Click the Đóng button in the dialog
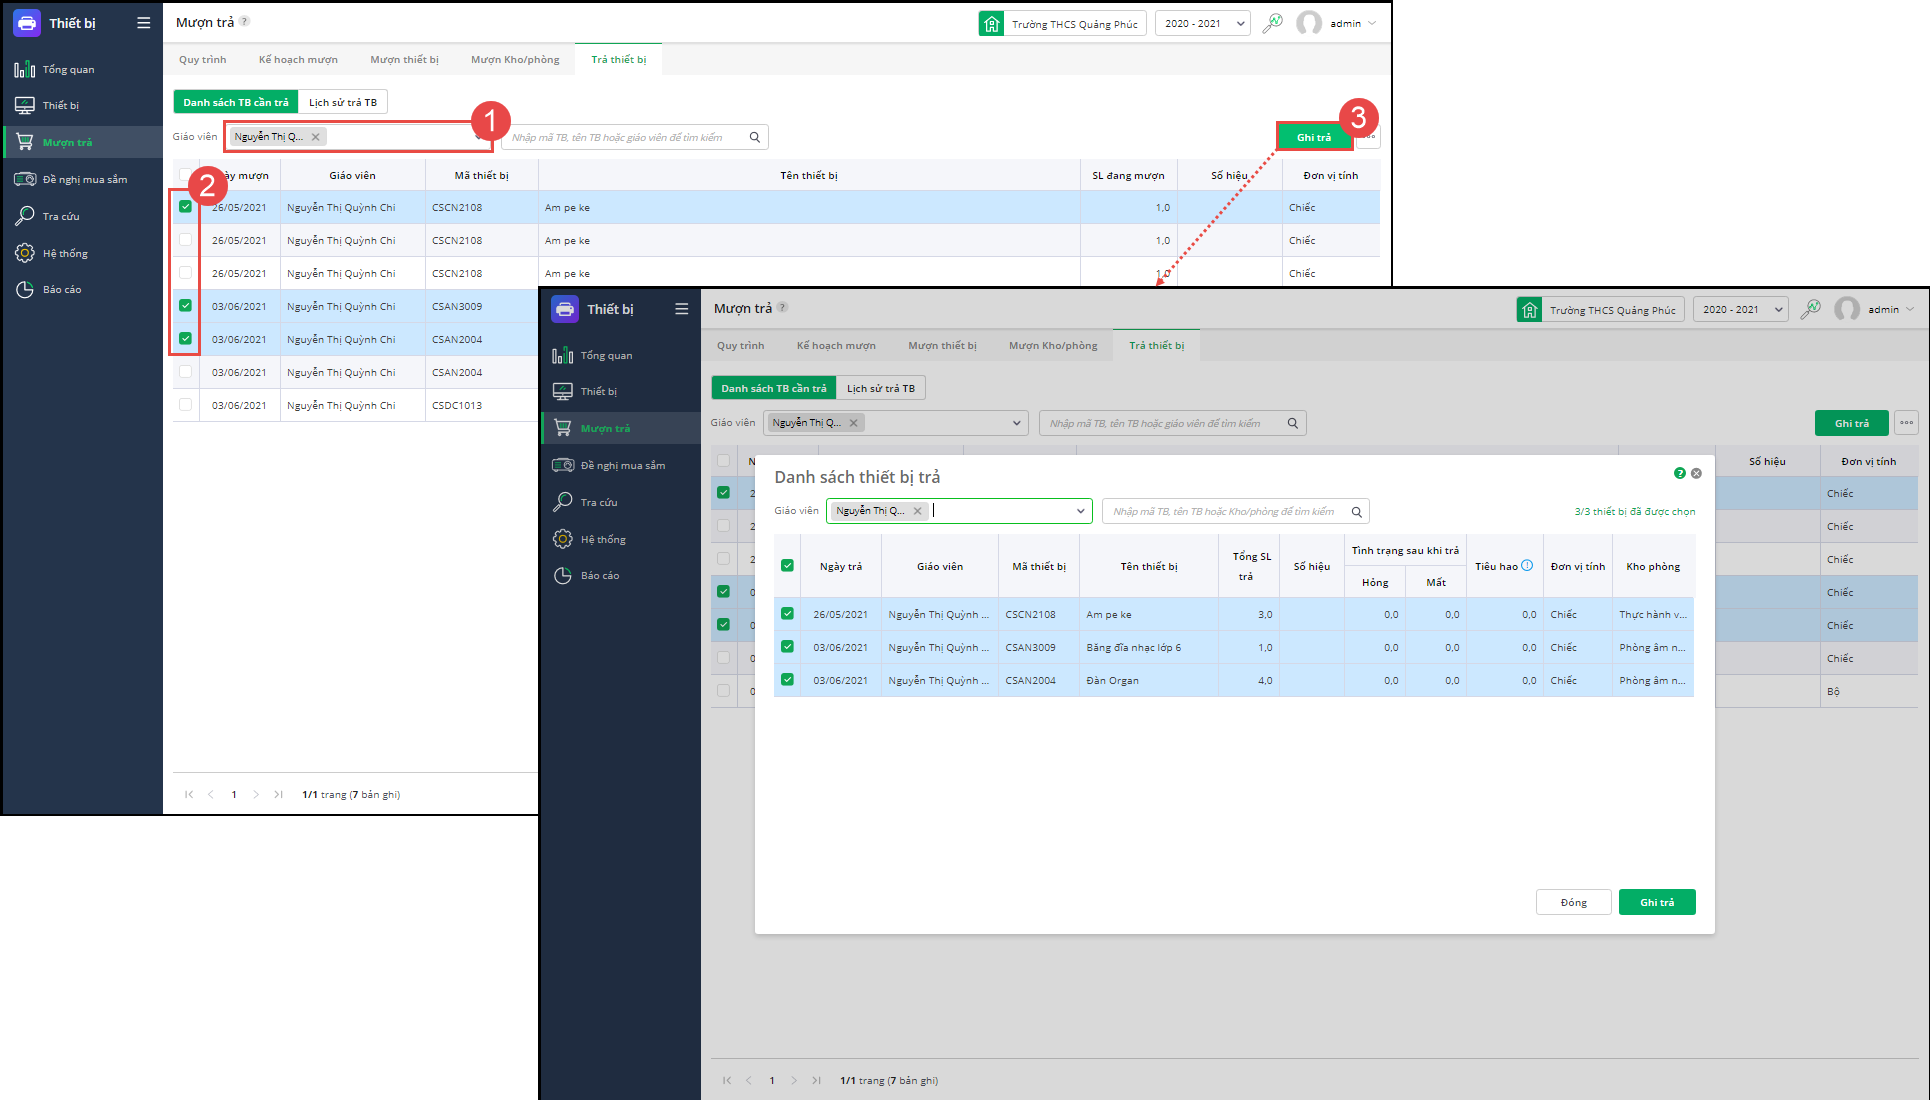The image size is (1930, 1100). pyautogui.click(x=1573, y=902)
